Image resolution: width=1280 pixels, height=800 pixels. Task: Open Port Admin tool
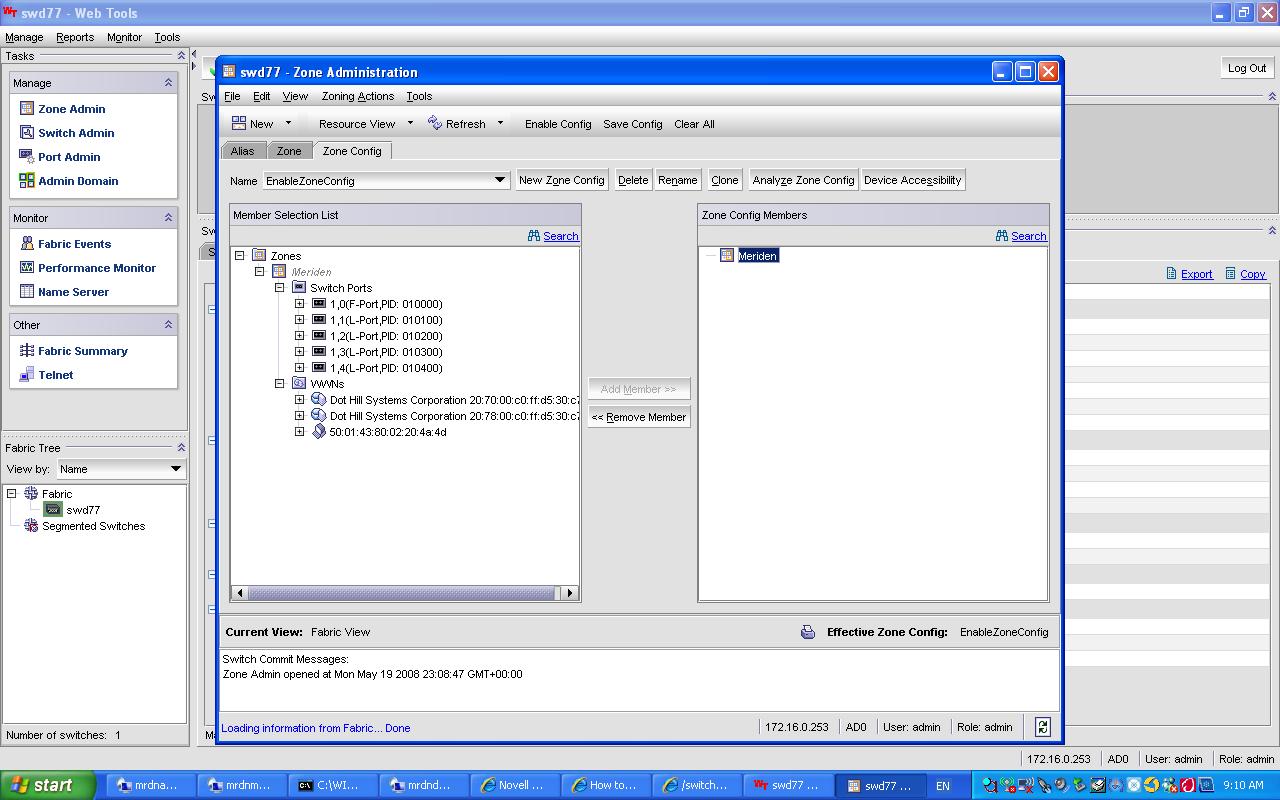[x=68, y=157]
